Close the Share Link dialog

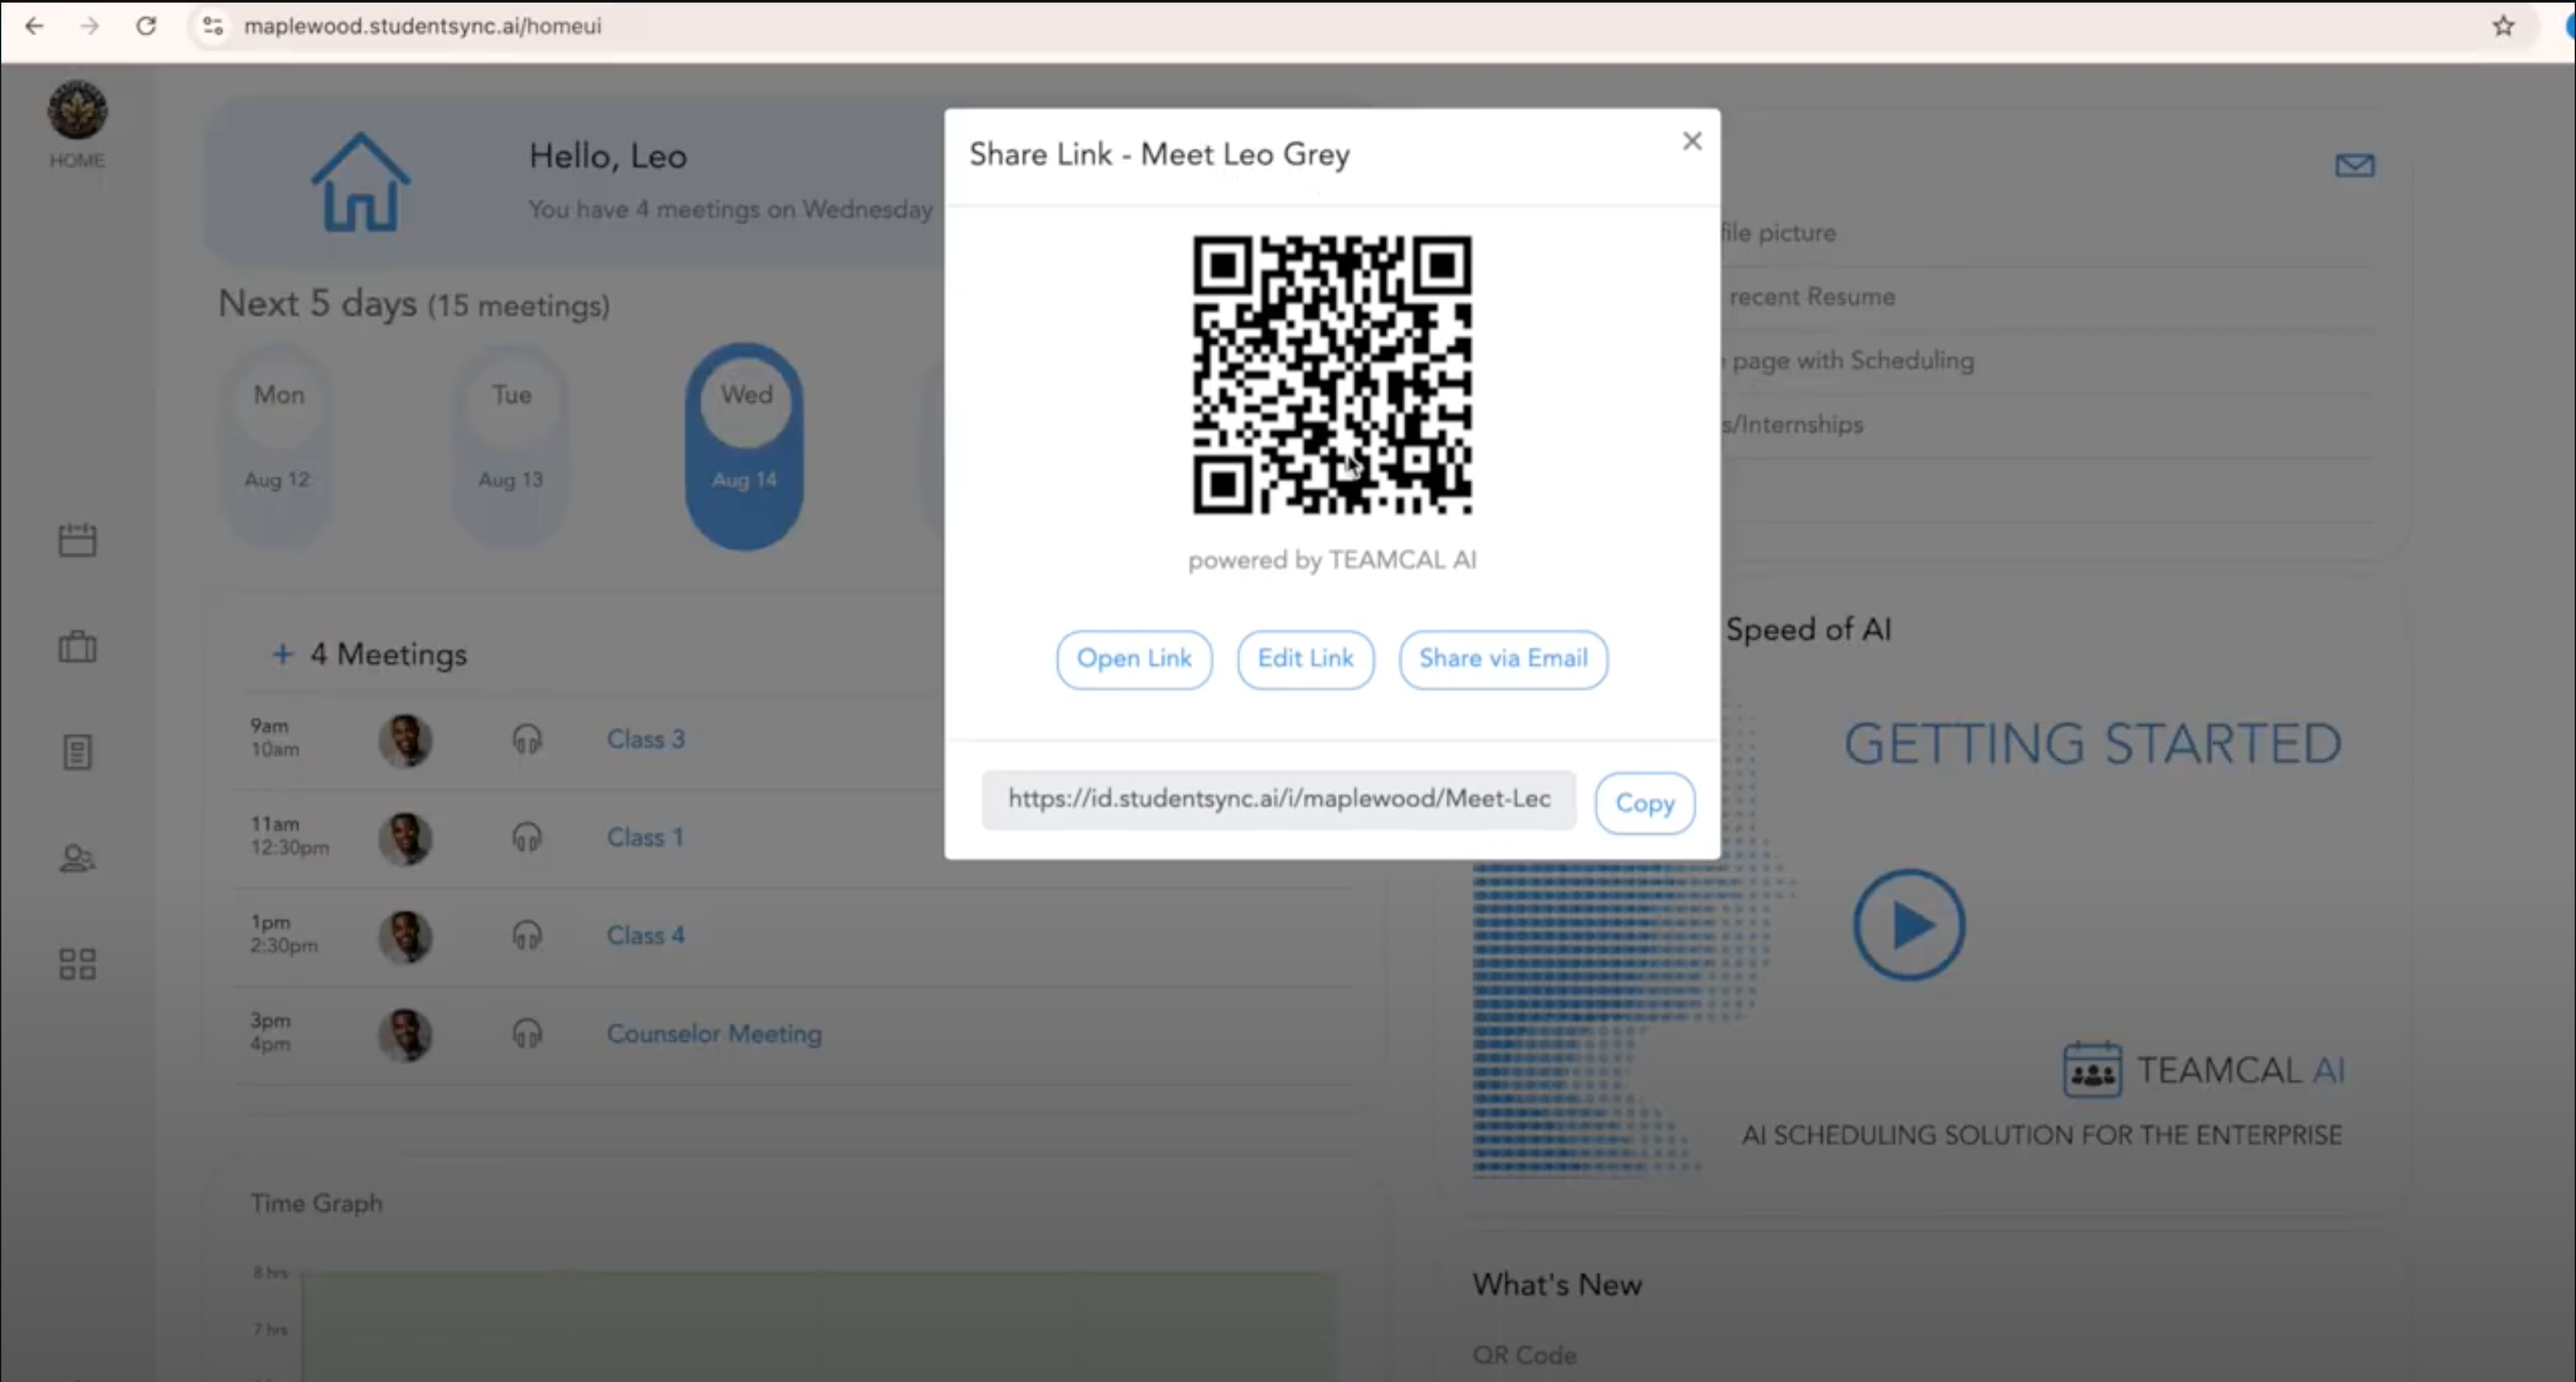tap(1691, 141)
